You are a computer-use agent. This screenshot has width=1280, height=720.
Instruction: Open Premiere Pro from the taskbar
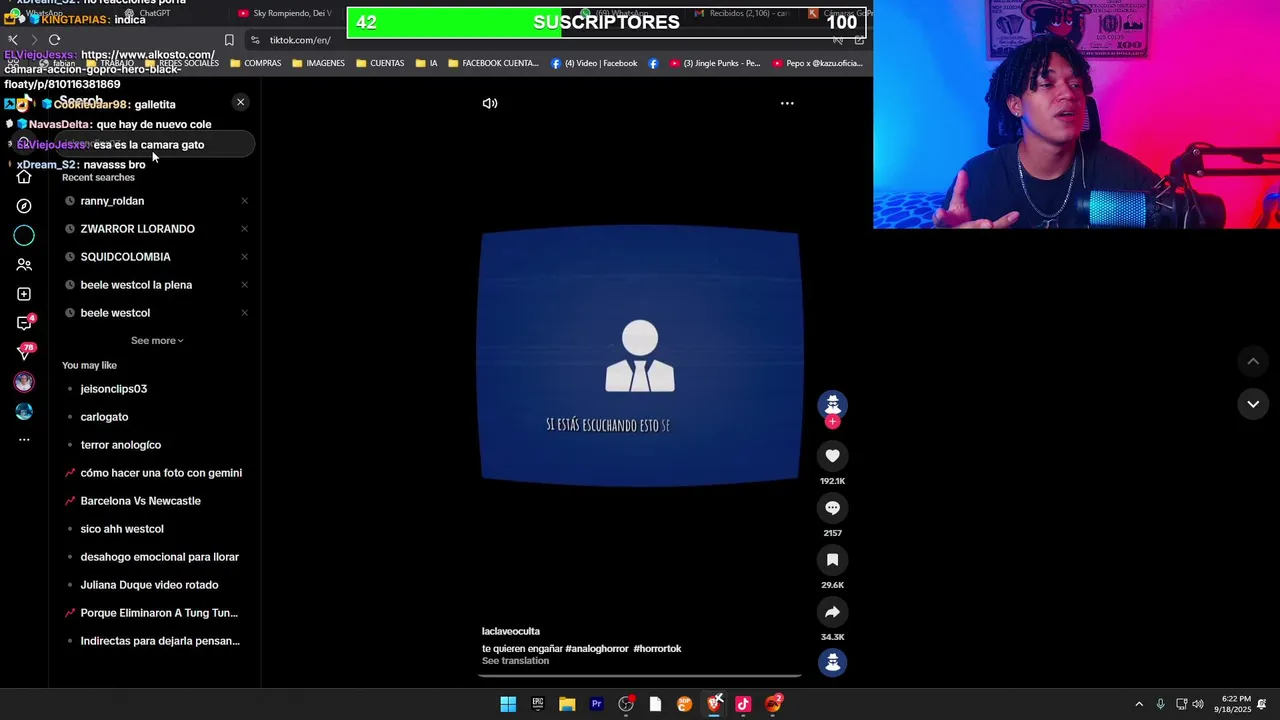pyautogui.click(x=596, y=704)
